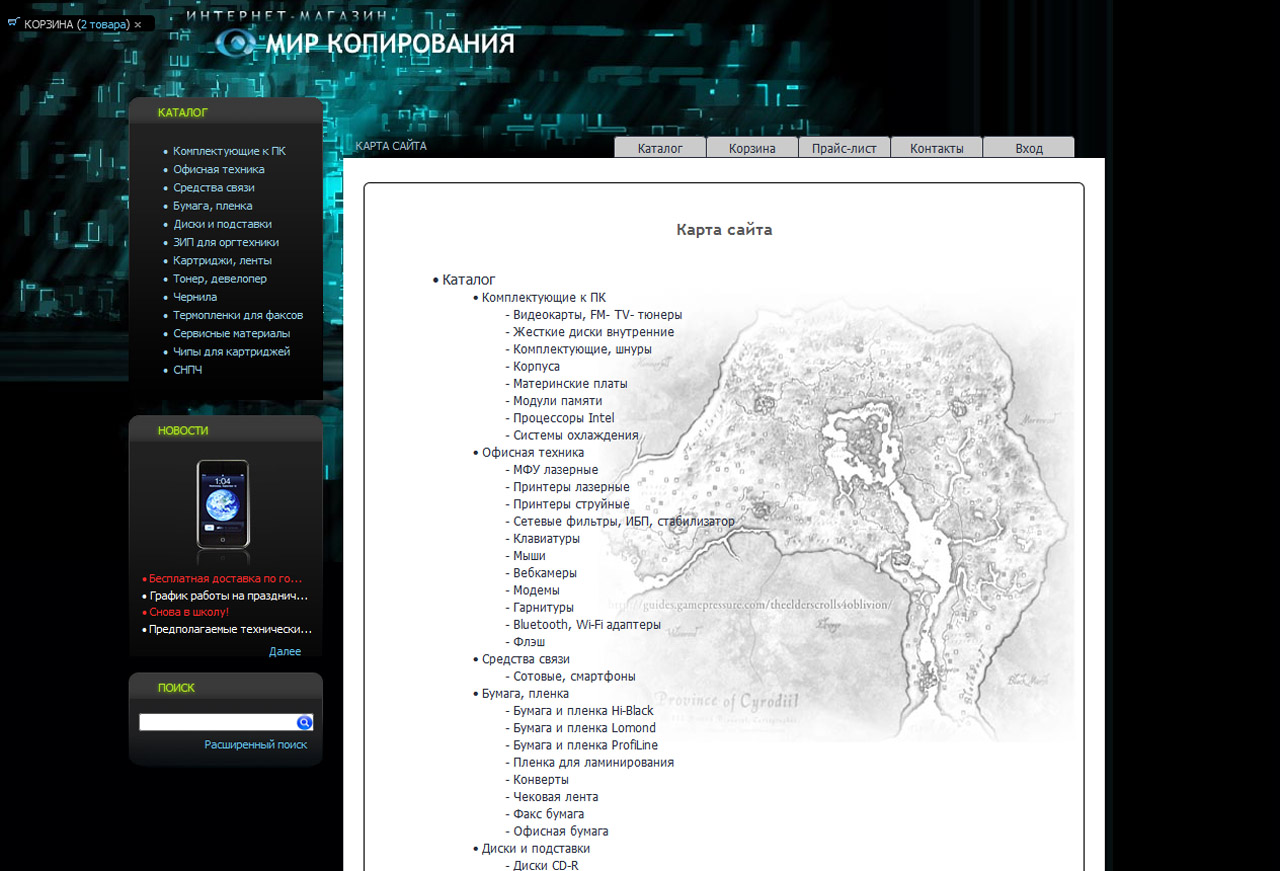Viewport: 1280px width, 871px height.
Task: Open the Гарнитуры site map entry
Action: point(543,607)
